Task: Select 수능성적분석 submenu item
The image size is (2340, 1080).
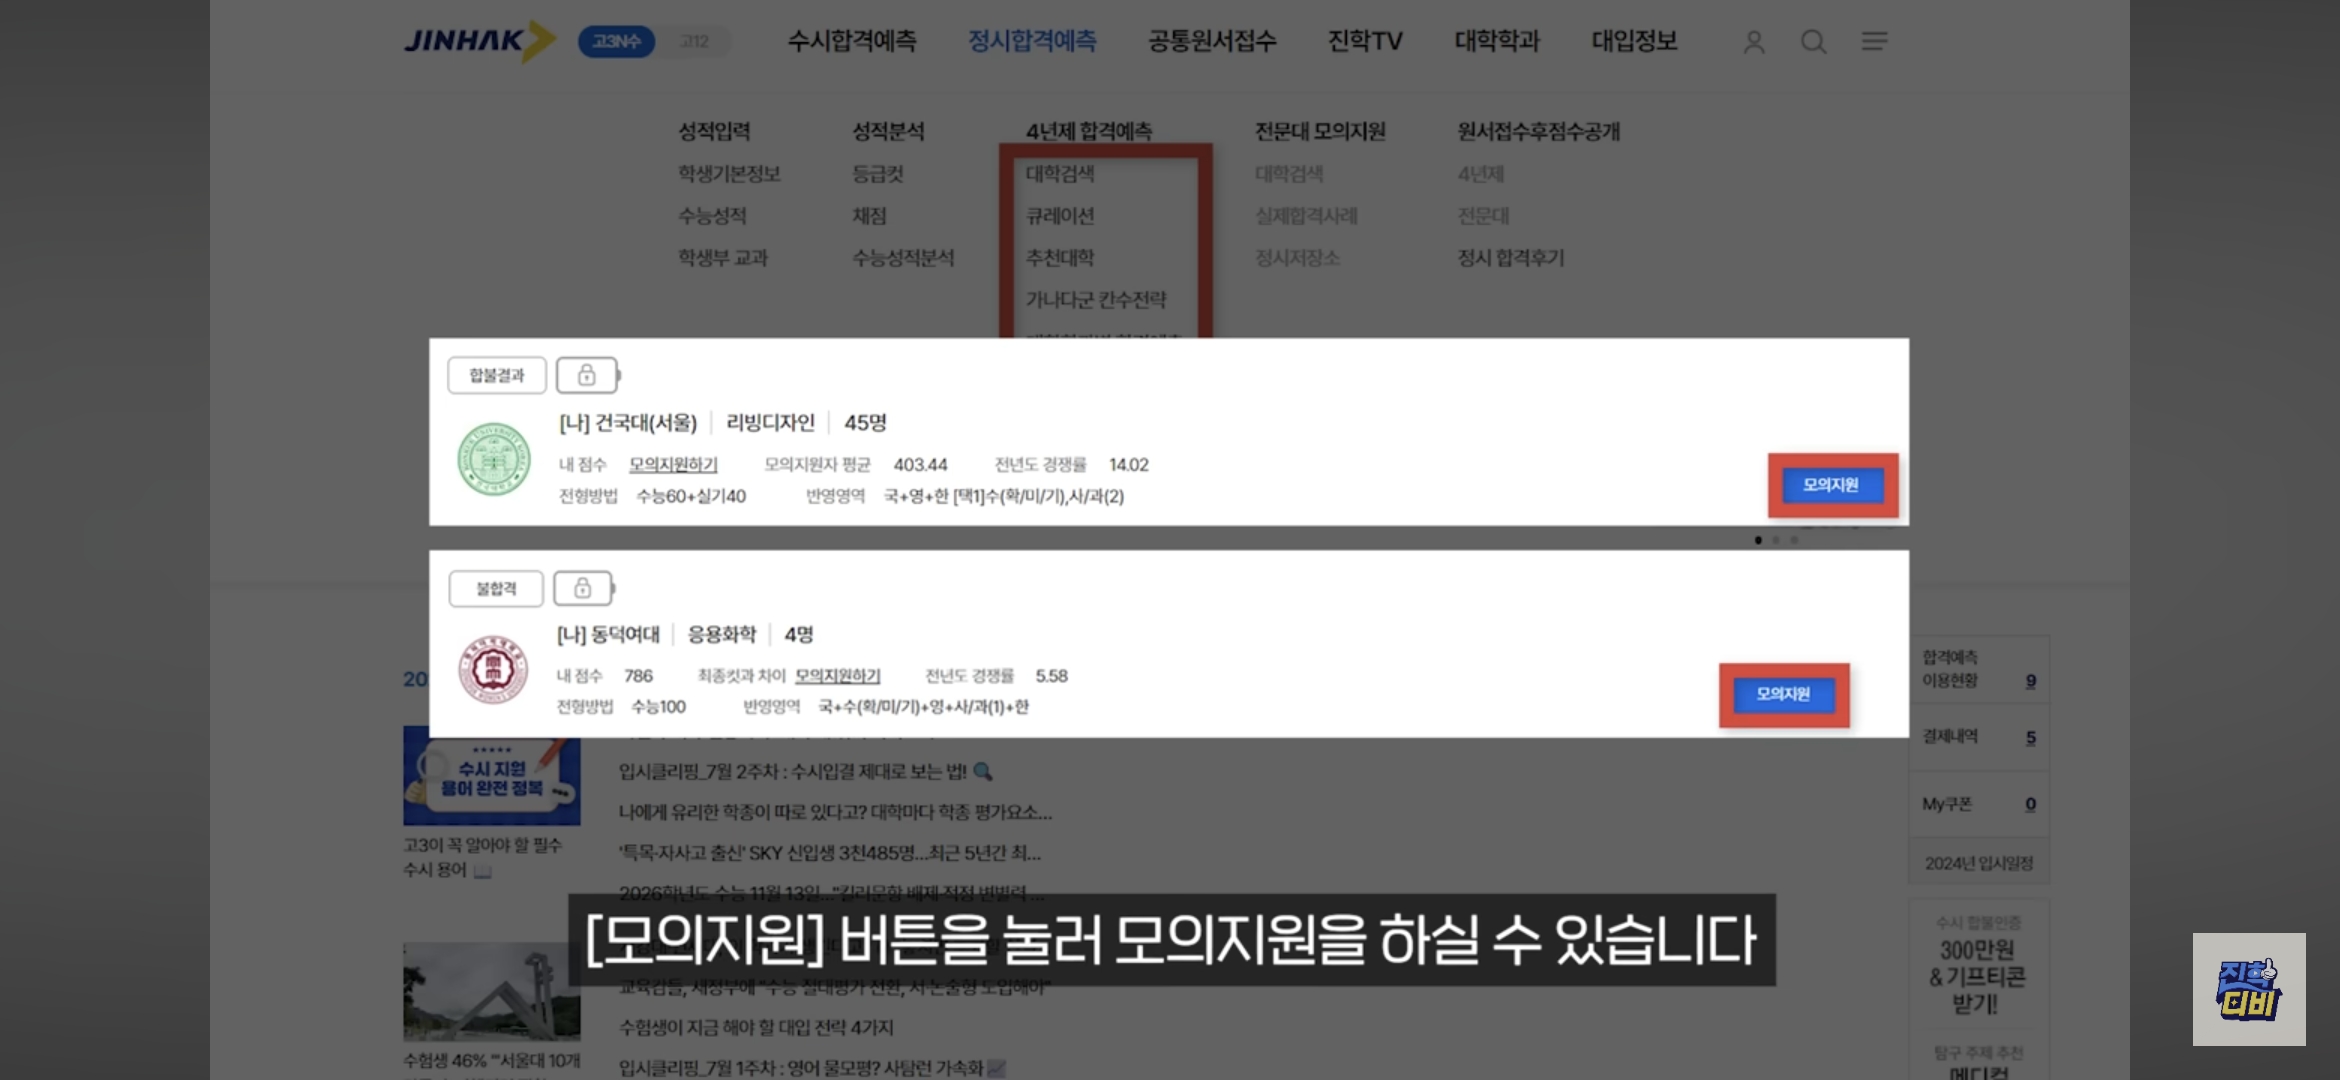Action: (x=903, y=258)
